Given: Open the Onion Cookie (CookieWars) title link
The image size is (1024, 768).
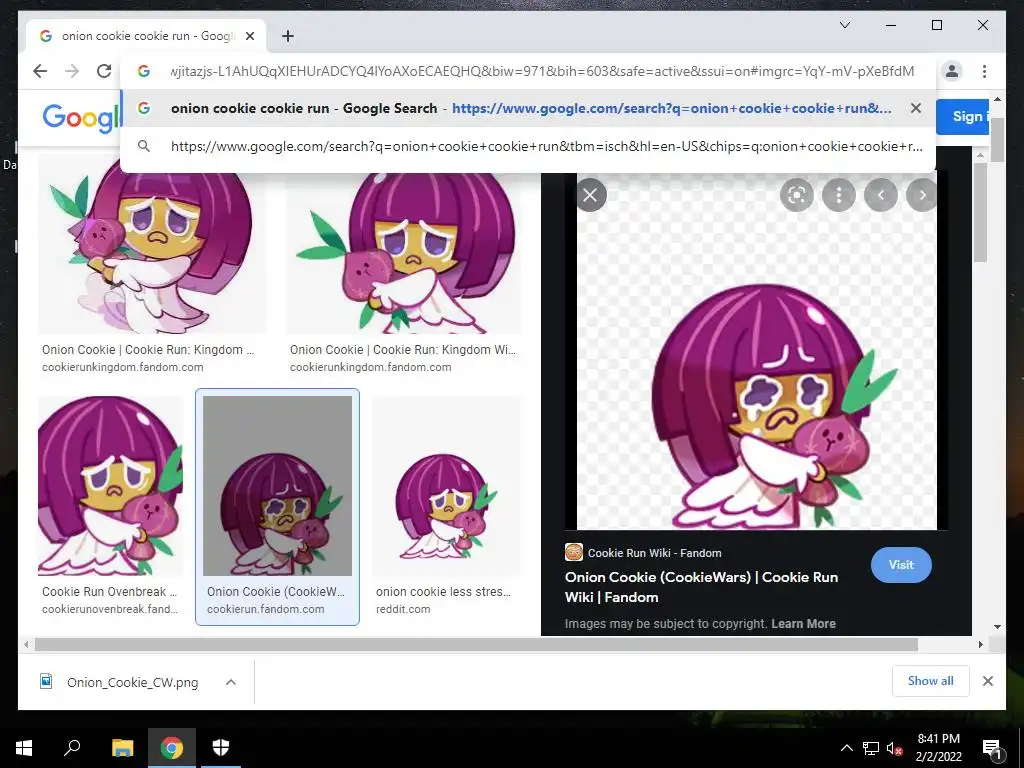Looking at the screenshot, I should [x=701, y=587].
